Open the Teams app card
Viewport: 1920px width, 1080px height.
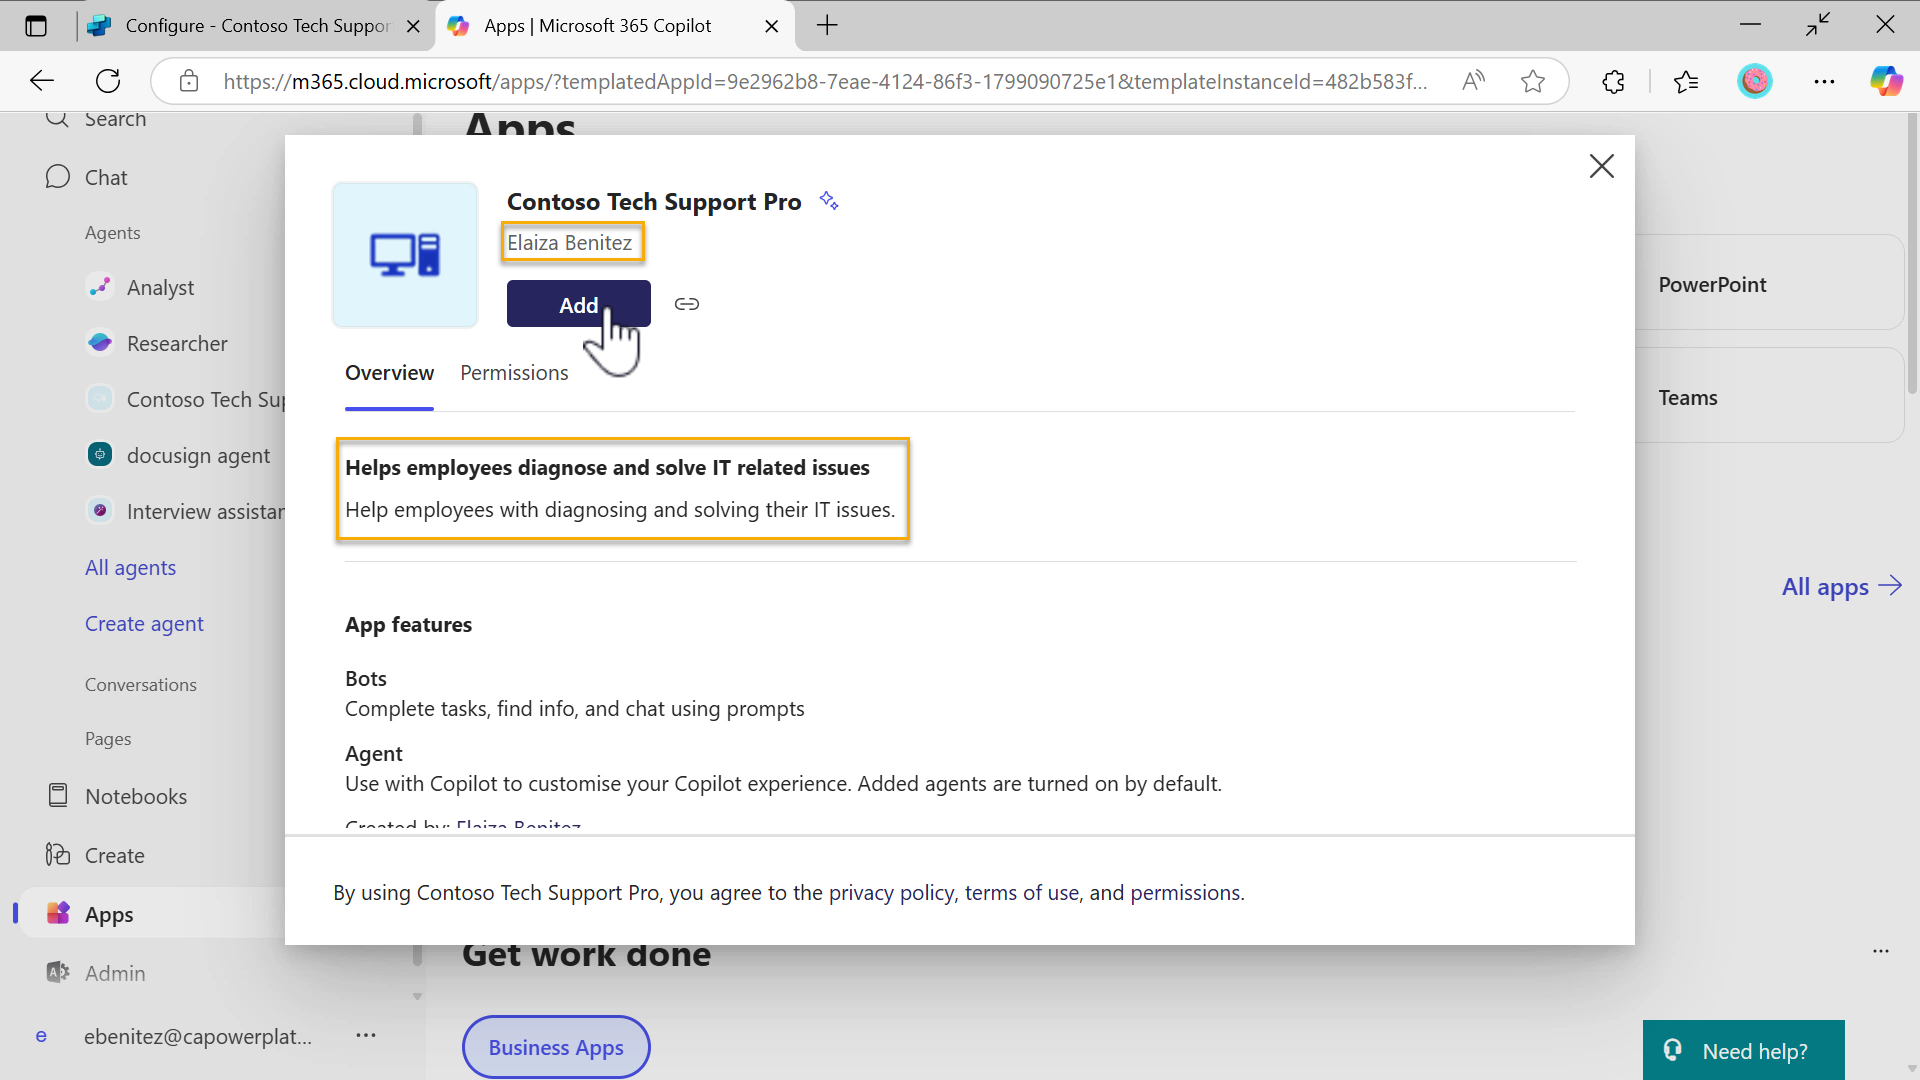point(1768,397)
